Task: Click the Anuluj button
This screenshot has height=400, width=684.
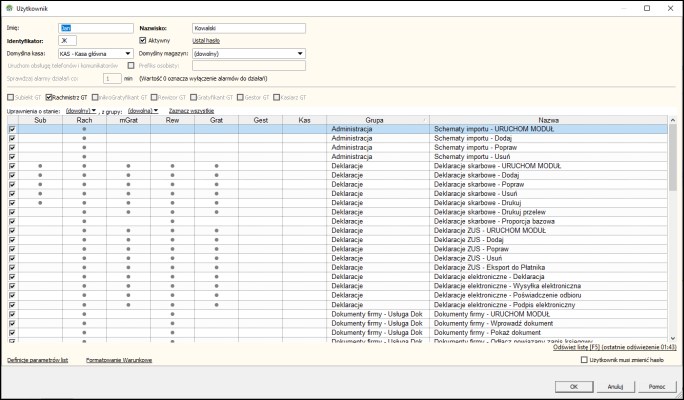Action: [615, 385]
